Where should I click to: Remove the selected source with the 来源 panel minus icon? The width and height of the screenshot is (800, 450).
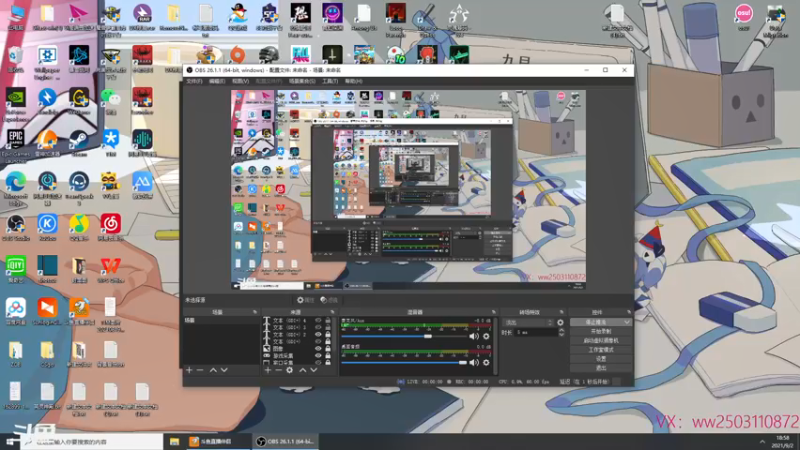click(x=279, y=370)
